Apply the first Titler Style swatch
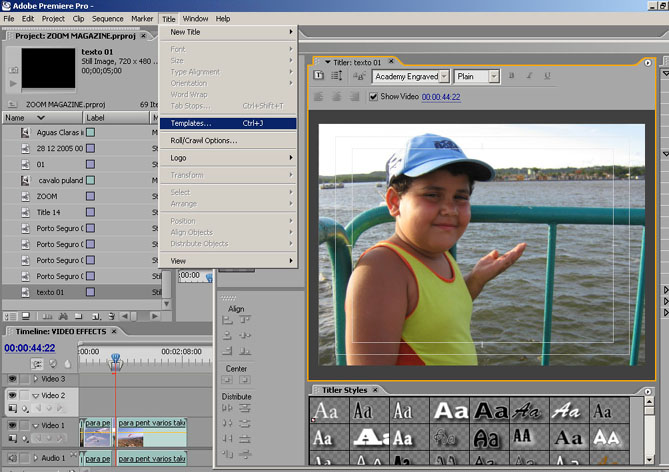The height and width of the screenshot is (472, 669). [325, 411]
